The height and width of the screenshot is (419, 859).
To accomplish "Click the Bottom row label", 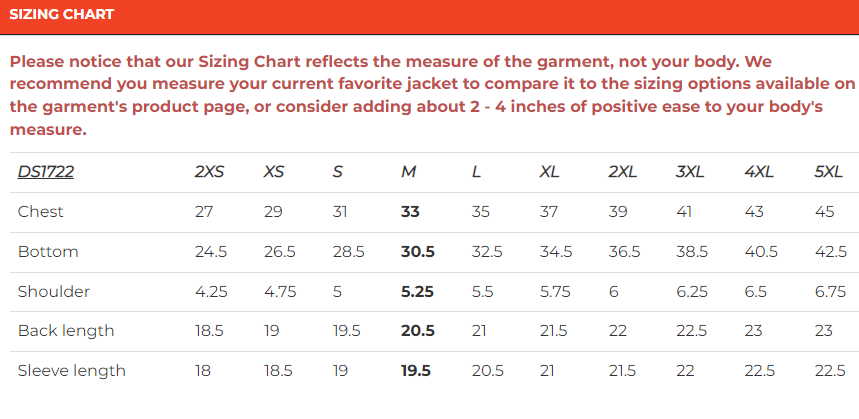I will click(x=48, y=251).
